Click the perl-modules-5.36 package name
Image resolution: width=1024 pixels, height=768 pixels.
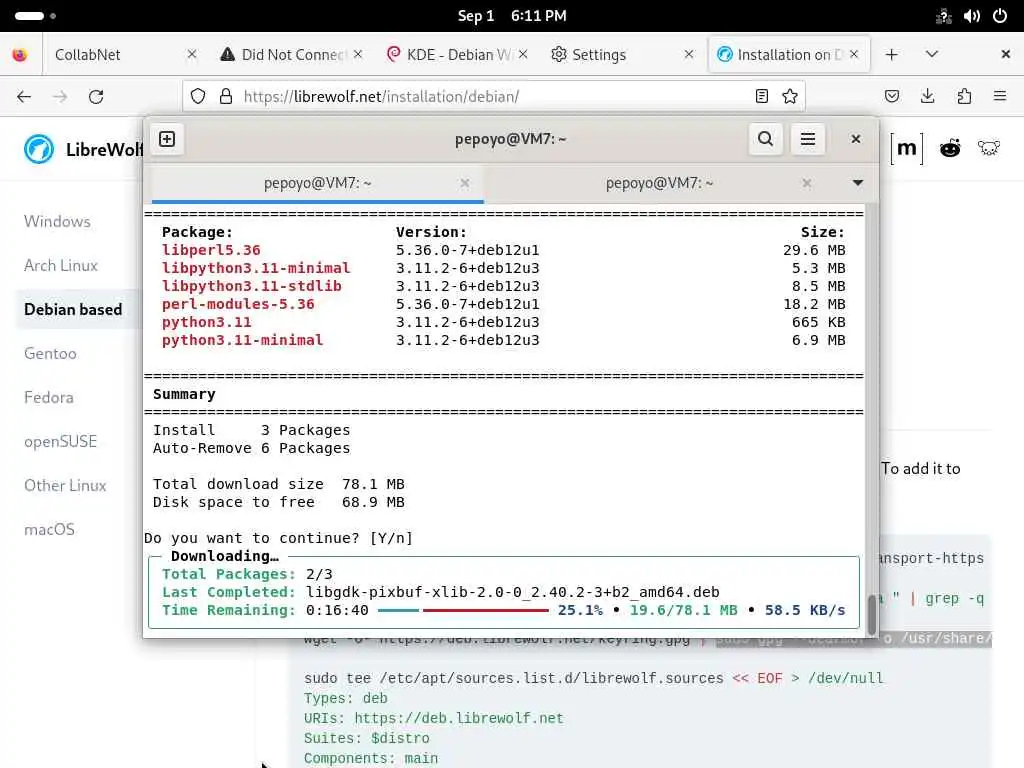(238, 304)
